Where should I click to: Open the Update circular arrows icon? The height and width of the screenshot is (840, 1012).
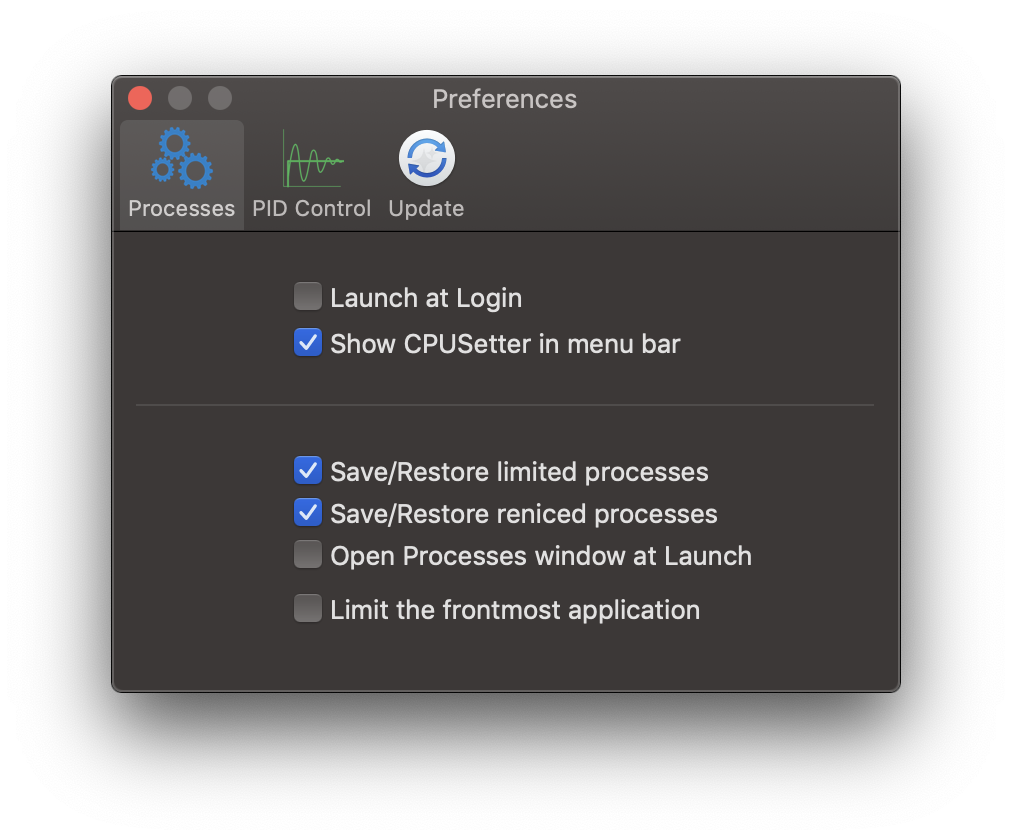[427, 158]
